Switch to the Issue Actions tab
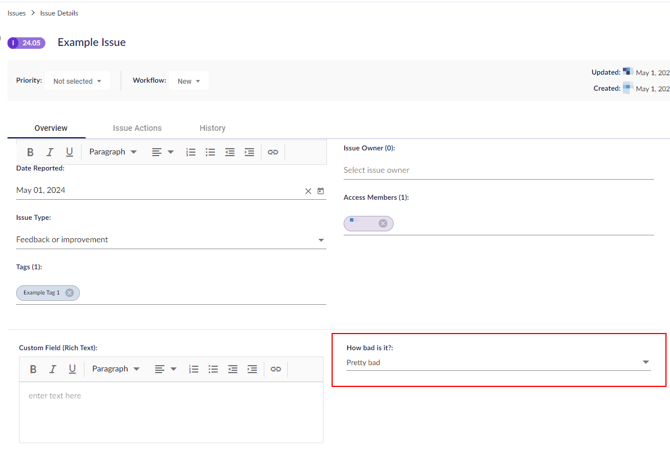The image size is (670, 465). tap(137, 128)
